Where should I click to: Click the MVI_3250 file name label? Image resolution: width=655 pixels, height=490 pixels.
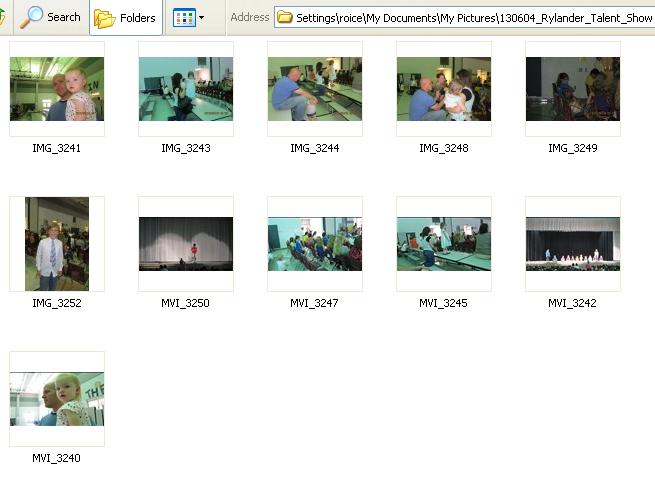point(185,303)
